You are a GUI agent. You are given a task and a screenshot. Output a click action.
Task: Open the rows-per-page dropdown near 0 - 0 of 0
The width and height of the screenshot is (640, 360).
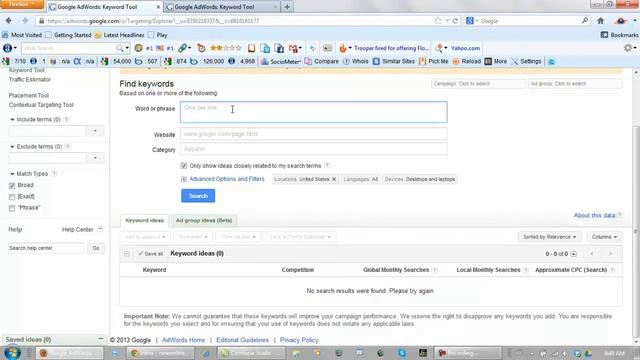click(573, 254)
